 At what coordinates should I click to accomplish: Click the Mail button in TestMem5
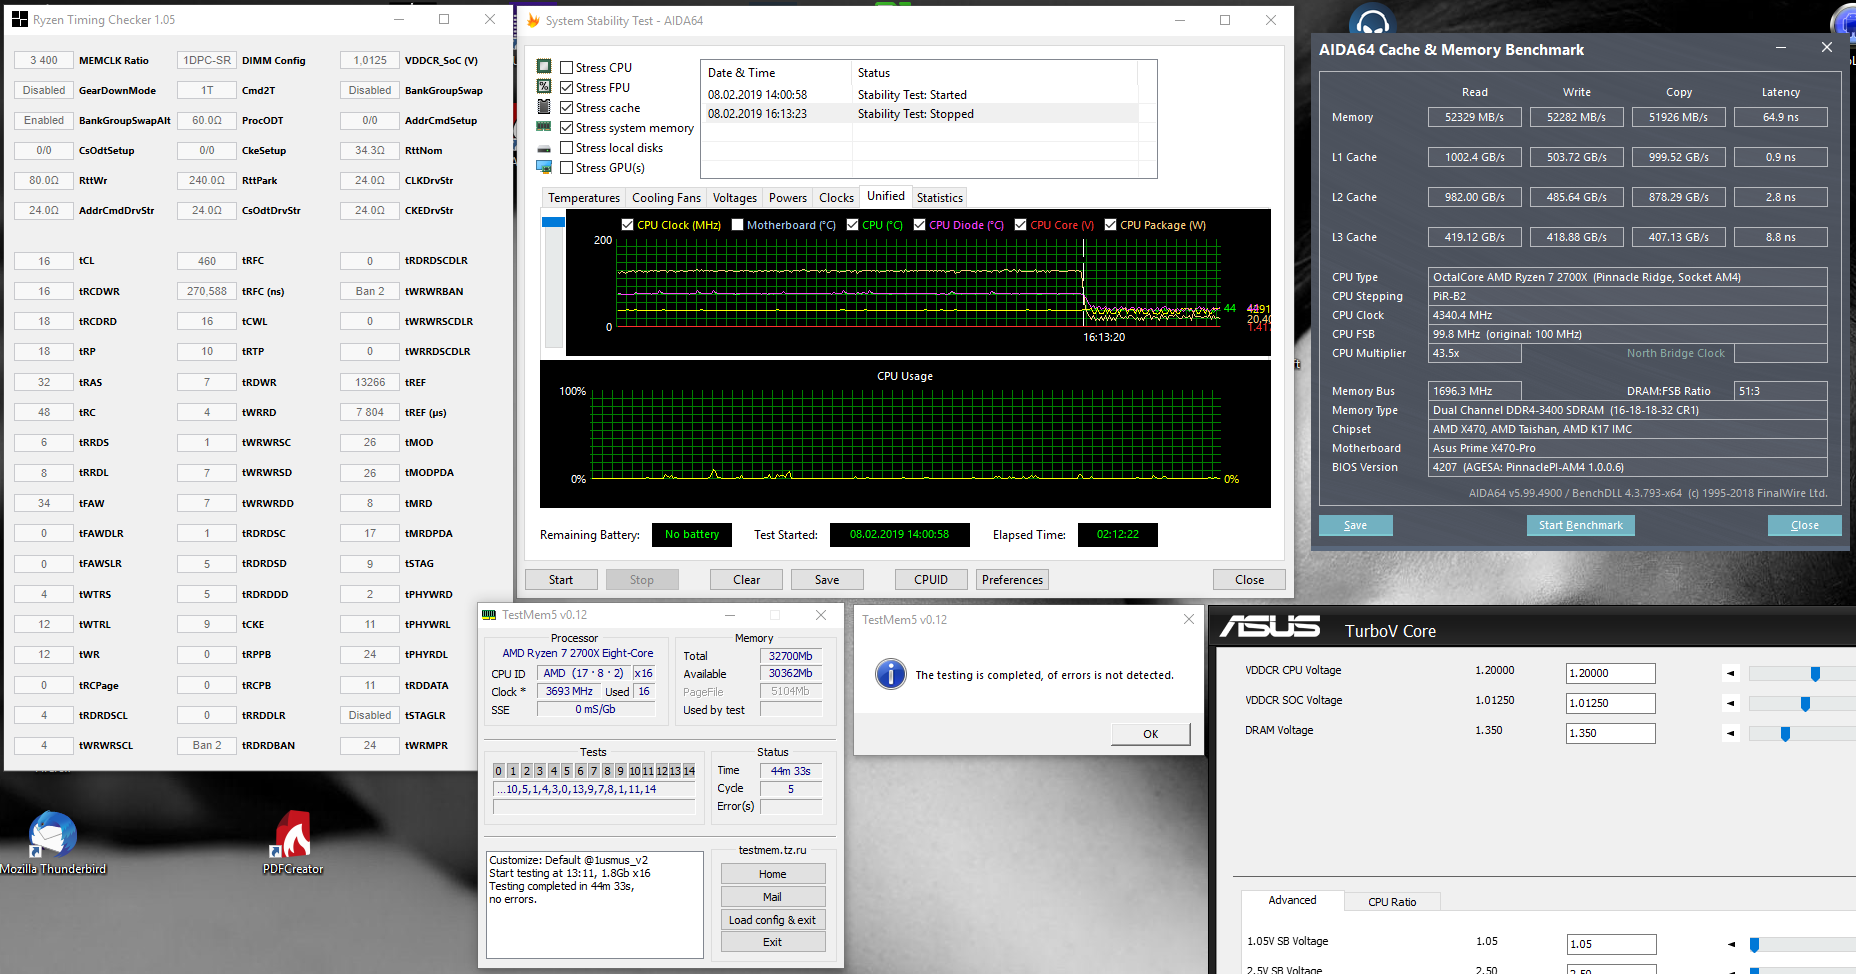pos(773,897)
